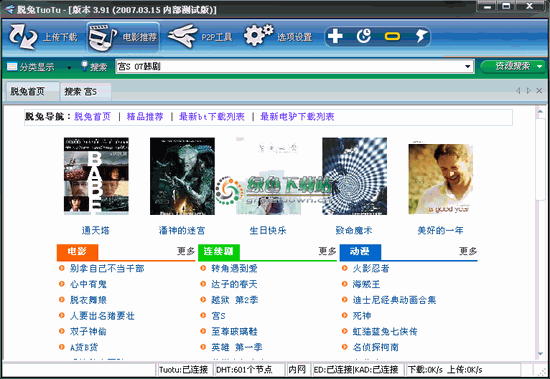The height and width of the screenshot is (379, 550).
Task: Click 更多 beside the 连续剧 header
Action: [x=327, y=251]
